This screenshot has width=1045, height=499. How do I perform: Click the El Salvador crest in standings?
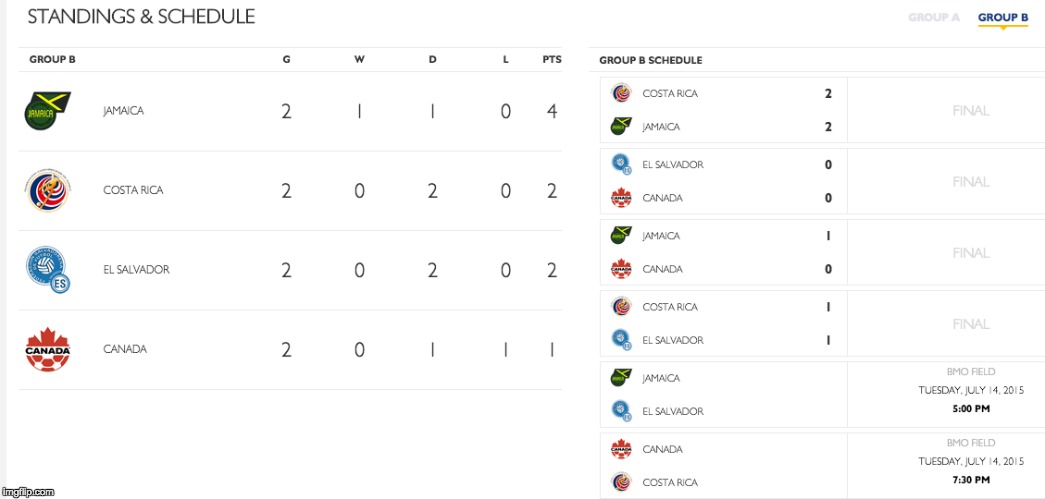48,269
